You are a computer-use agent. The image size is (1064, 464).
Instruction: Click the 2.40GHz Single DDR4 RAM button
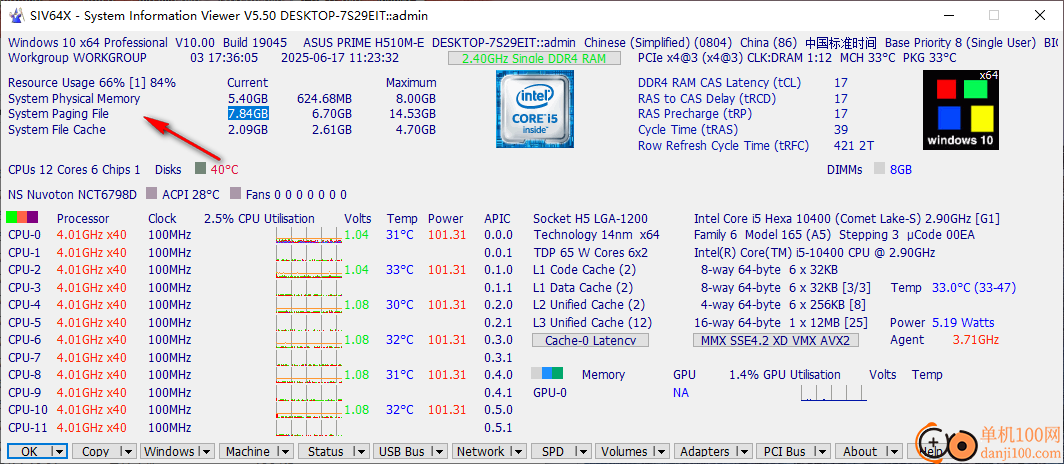tap(534, 58)
